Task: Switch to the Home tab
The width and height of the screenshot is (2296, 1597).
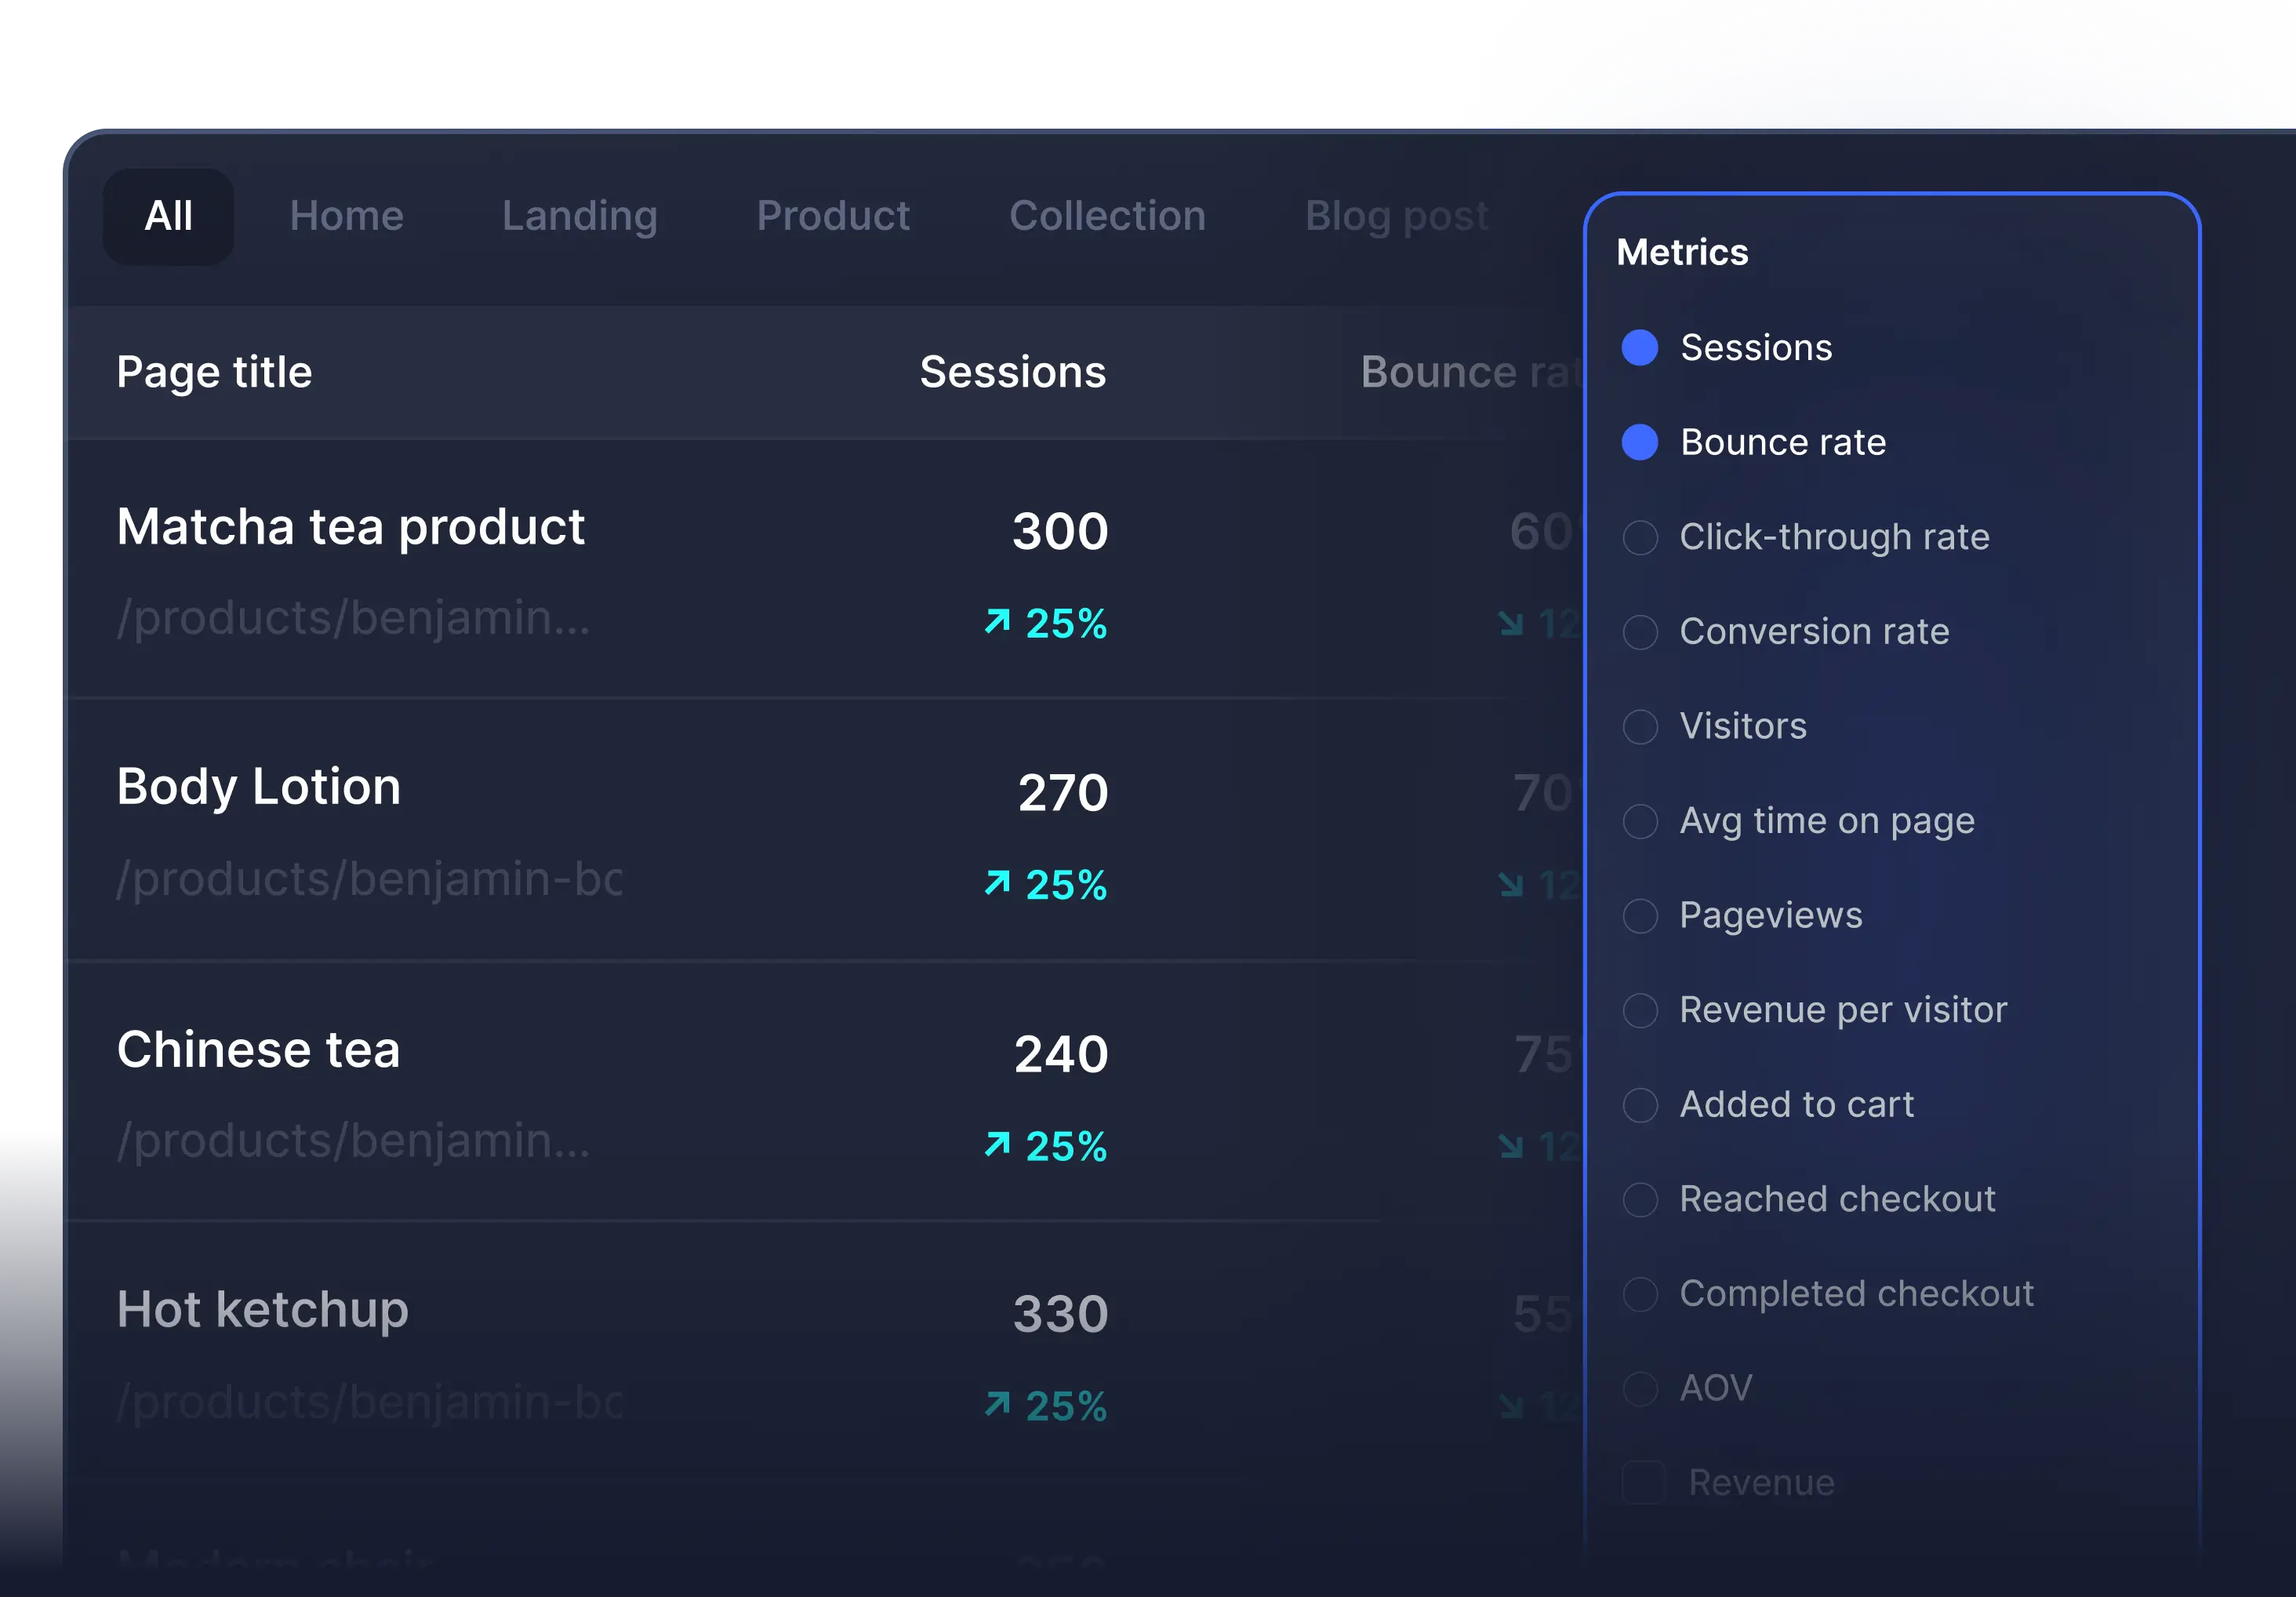Action: click(x=347, y=216)
